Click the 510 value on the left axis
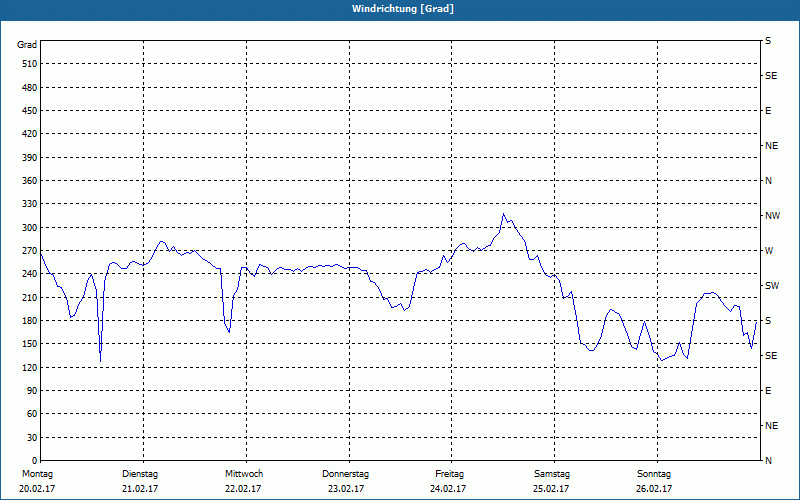The height and width of the screenshot is (500, 800). click(30, 64)
